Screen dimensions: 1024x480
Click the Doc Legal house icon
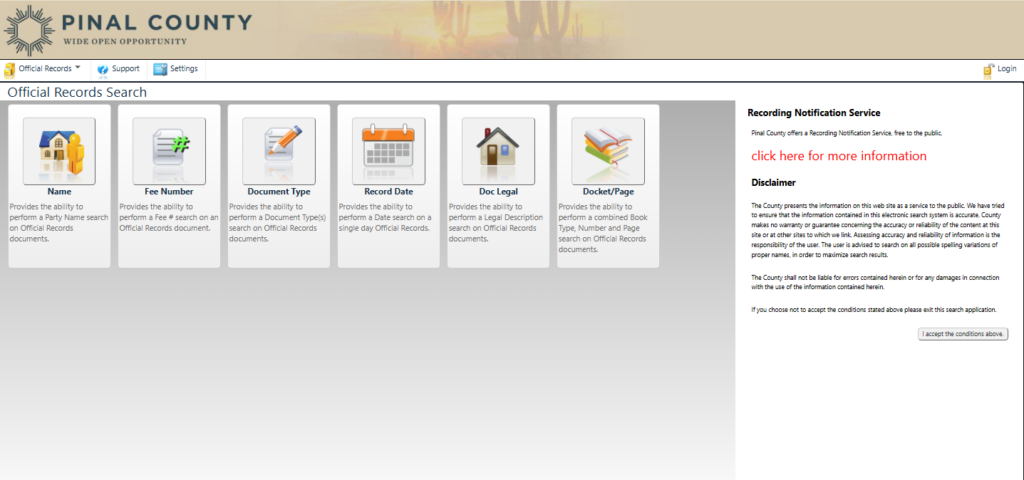click(x=498, y=150)
